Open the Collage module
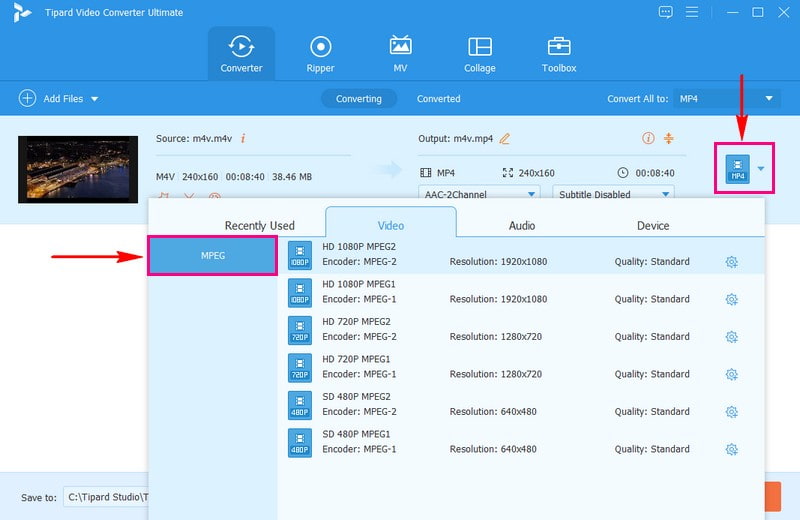Viewport: 800px width, 520px height. tap(479, 54)
